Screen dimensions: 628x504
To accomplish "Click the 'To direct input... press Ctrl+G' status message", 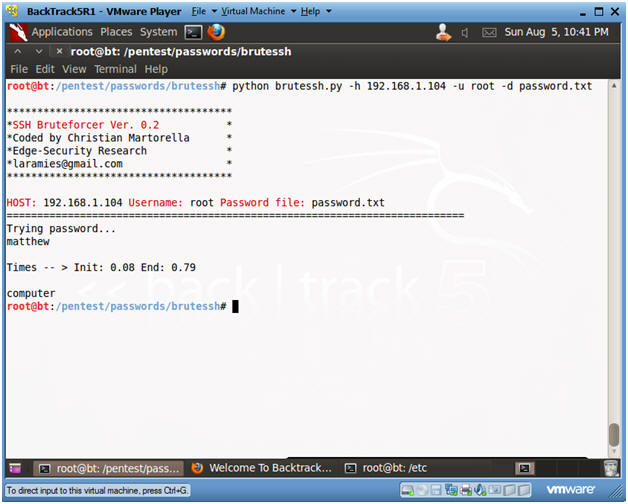I will 97,490.
